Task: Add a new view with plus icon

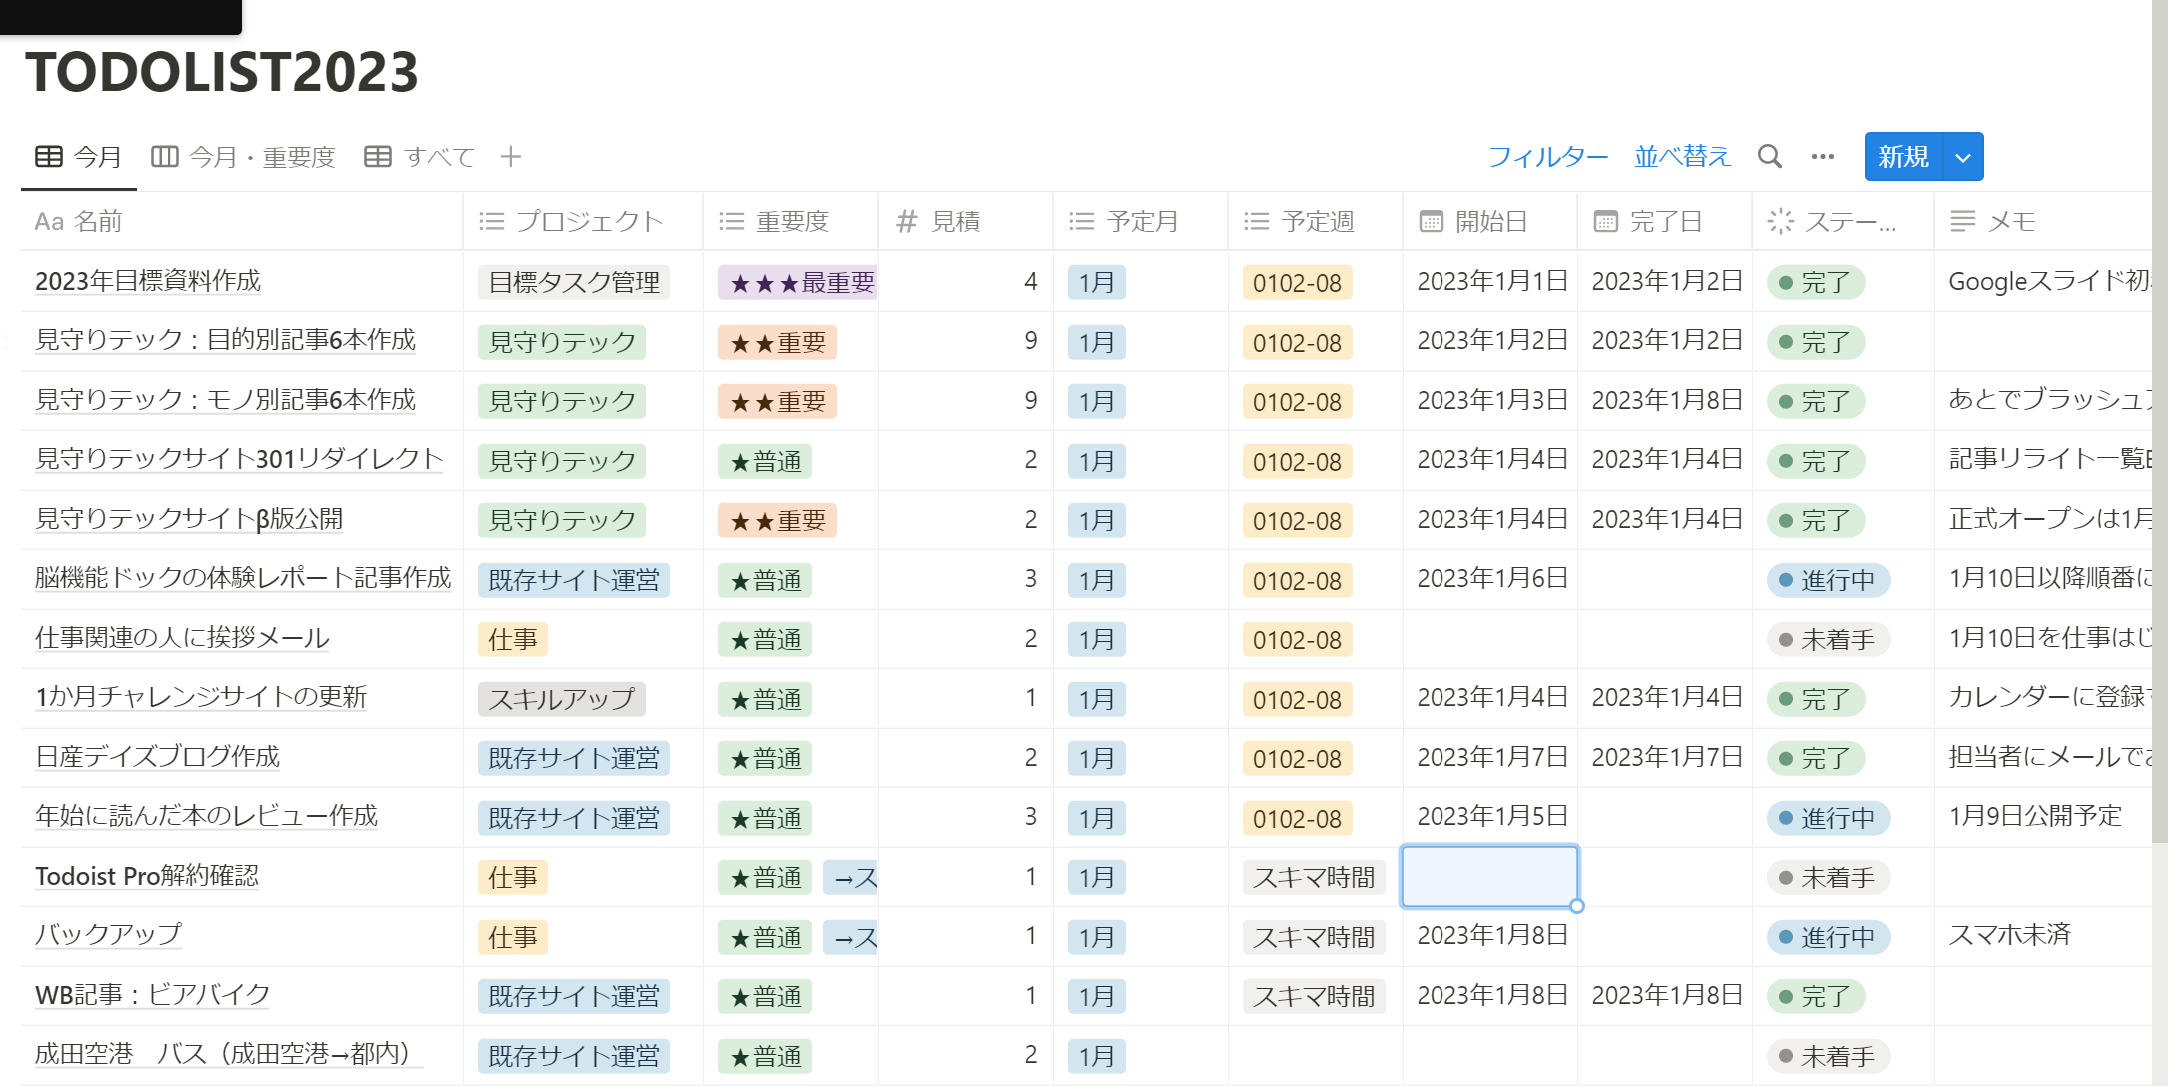Action: tap(510, 157)
